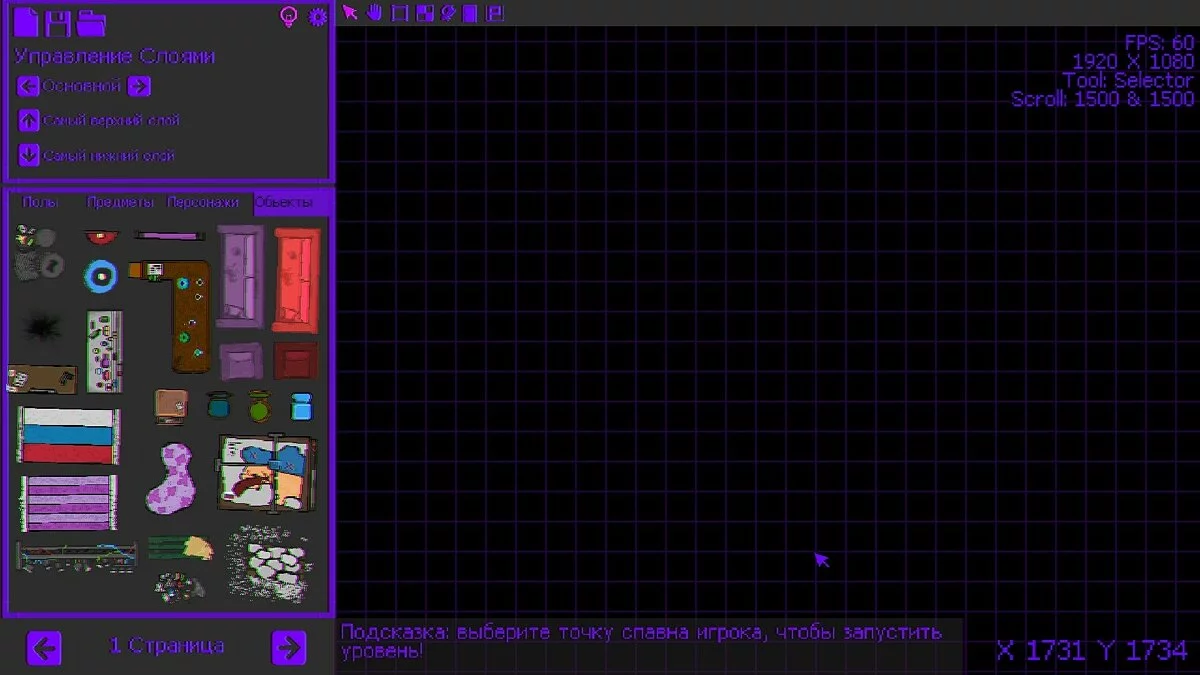Image resolution: width=1200 pixels, height=675 pixels.
Task: Open the Полы tab
Action: (40, 202)
